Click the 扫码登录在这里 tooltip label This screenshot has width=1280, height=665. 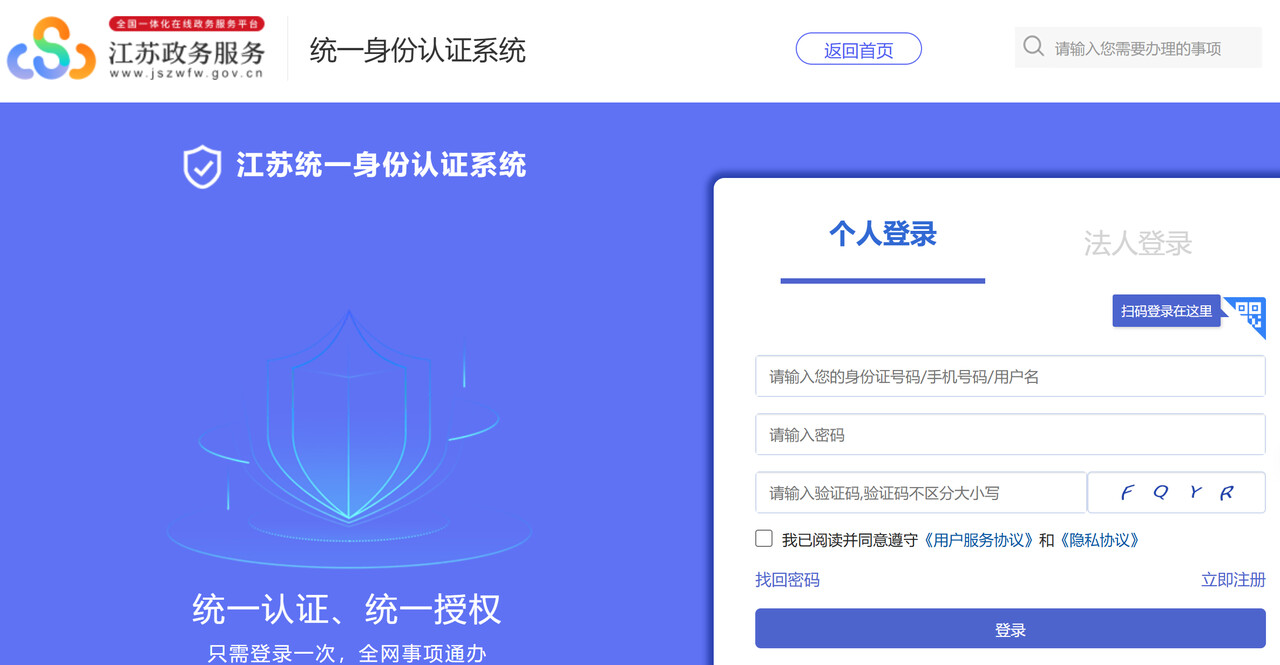click(1166, 311)
